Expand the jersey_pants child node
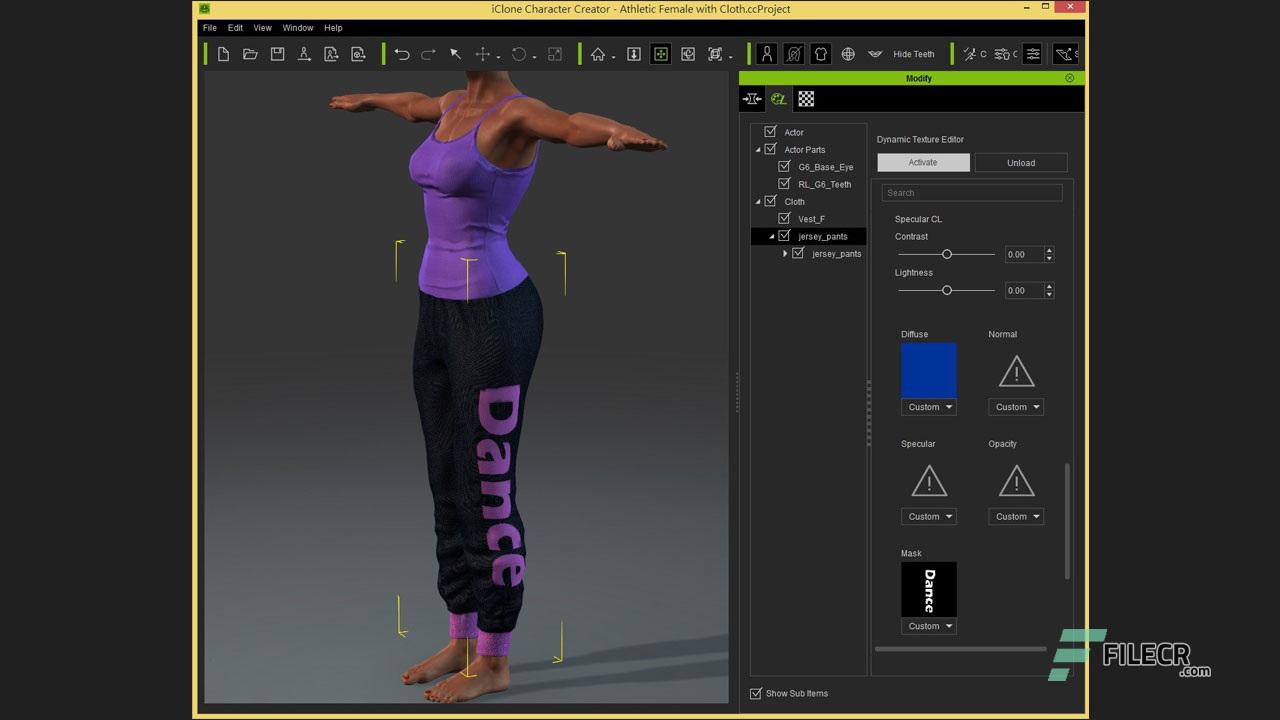 coord(785,253)
